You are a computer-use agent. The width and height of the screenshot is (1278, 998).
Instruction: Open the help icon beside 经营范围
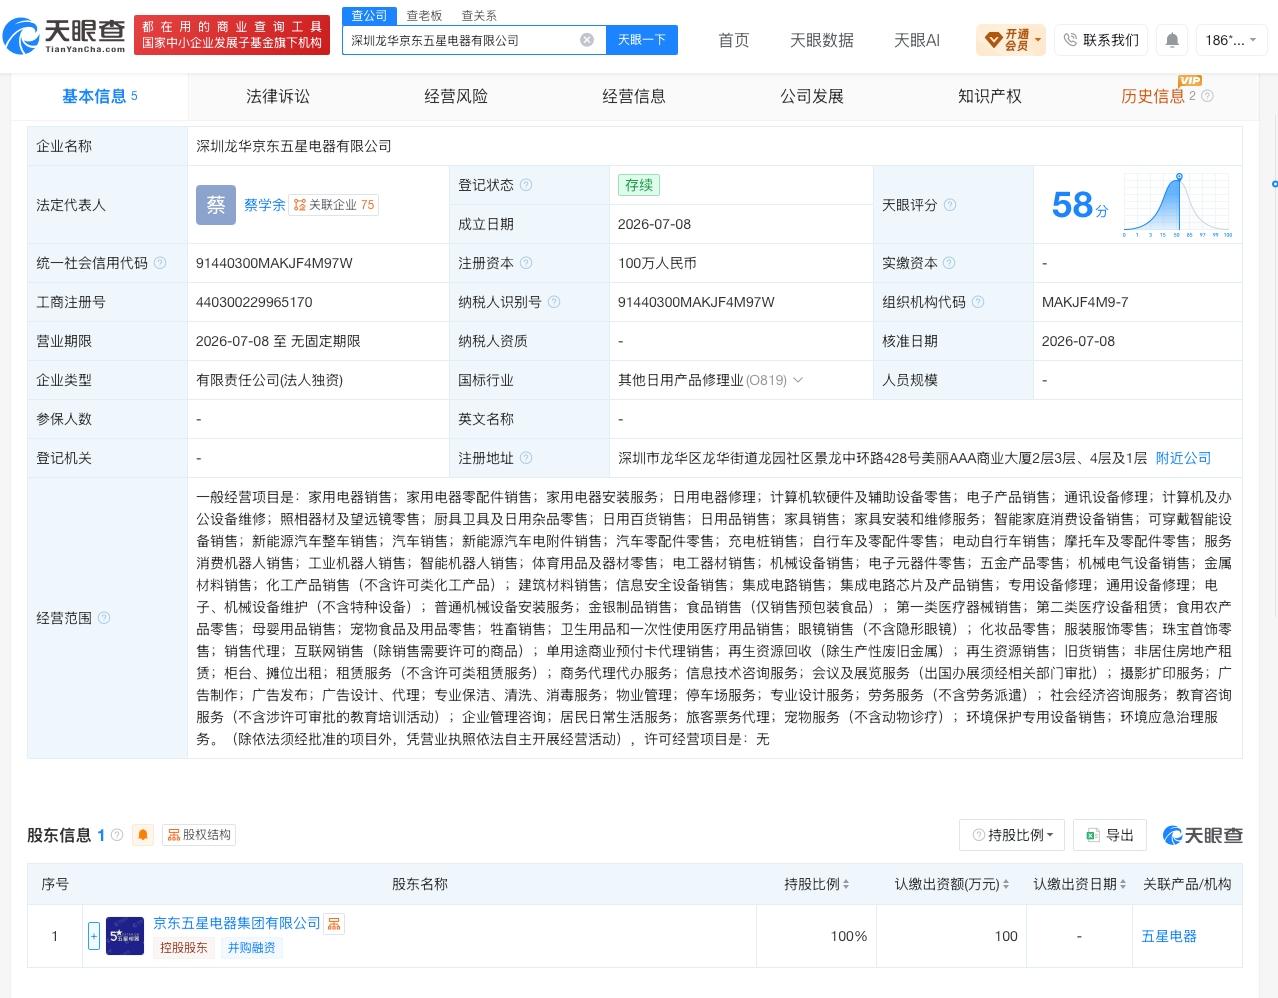coord(104,618)
